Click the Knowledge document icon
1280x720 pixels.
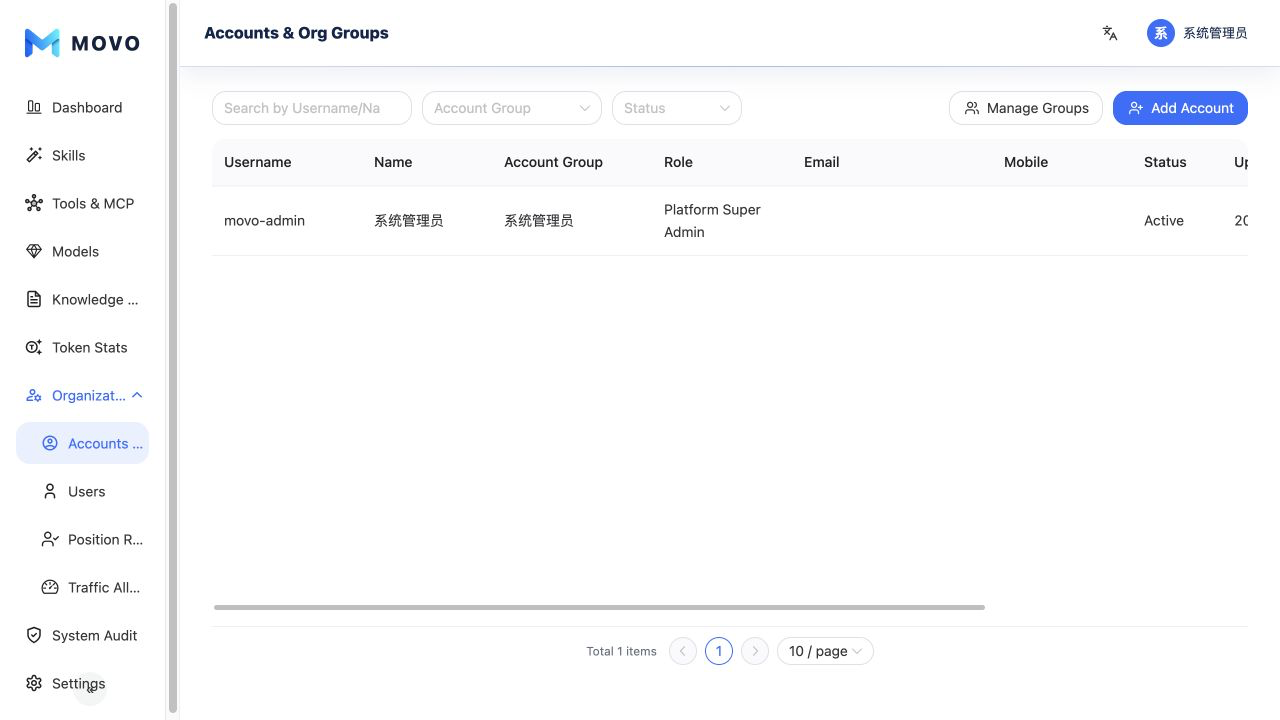click(34, 299)
